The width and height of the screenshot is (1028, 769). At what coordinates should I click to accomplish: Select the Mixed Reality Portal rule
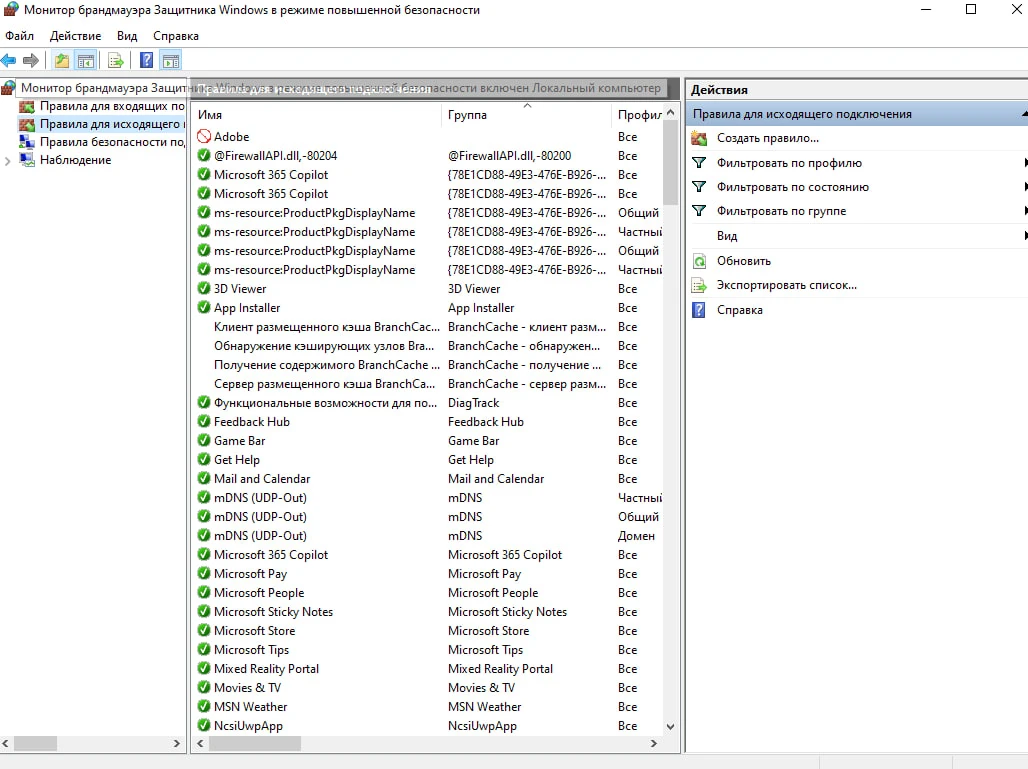tap(429, 669)
